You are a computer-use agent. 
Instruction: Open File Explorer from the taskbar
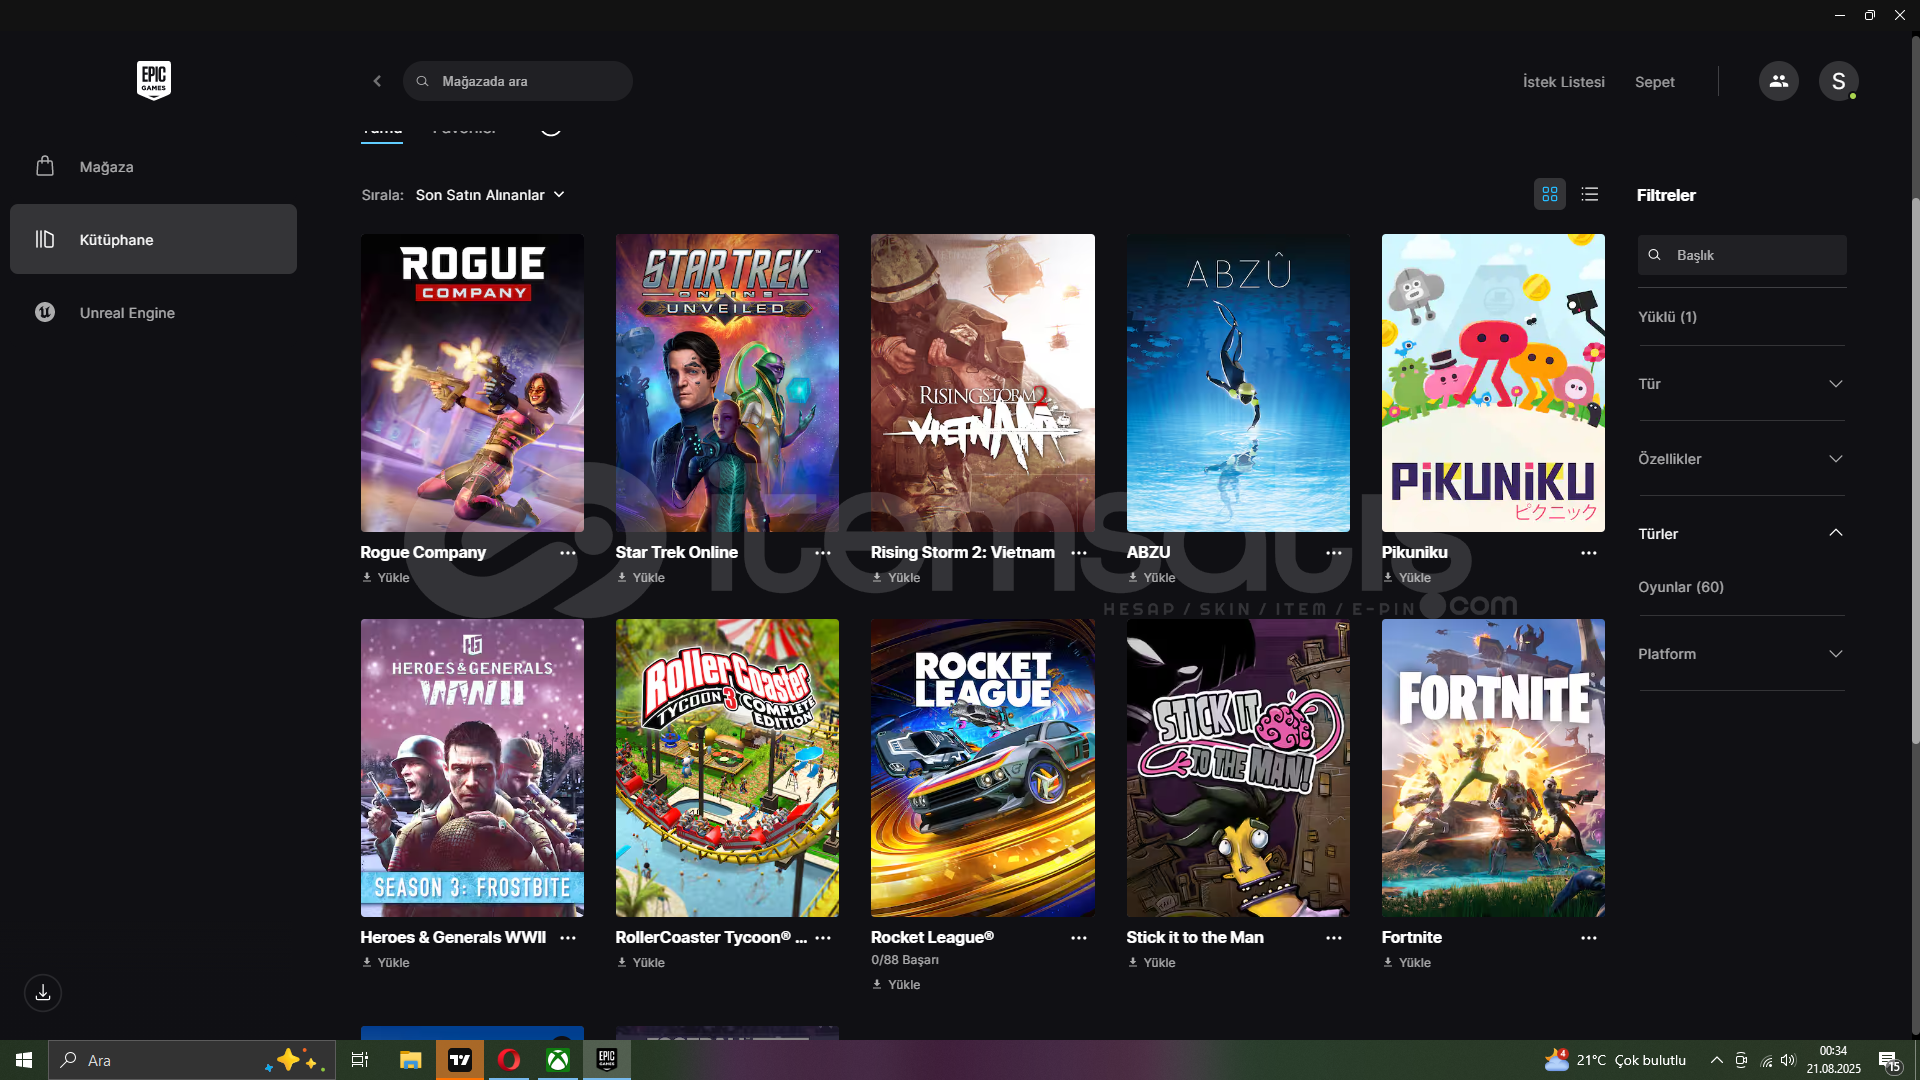point(410,1060)
